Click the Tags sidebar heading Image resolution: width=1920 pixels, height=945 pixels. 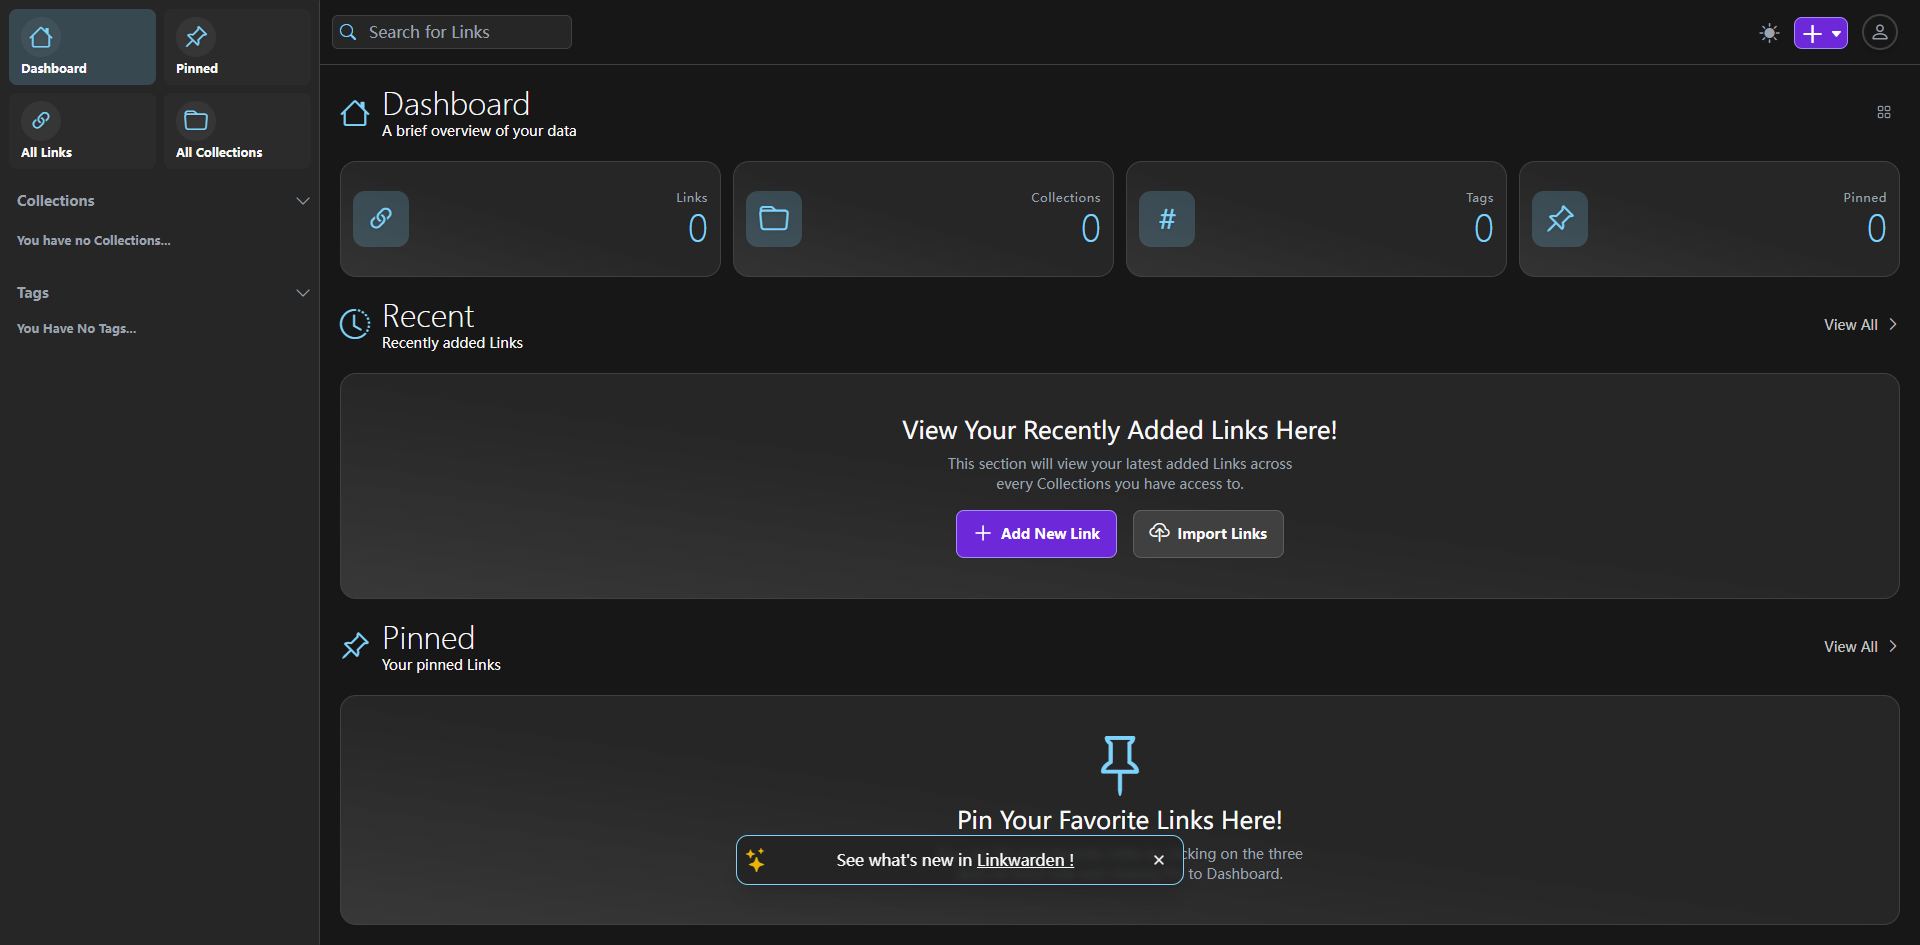pos(33,293)
